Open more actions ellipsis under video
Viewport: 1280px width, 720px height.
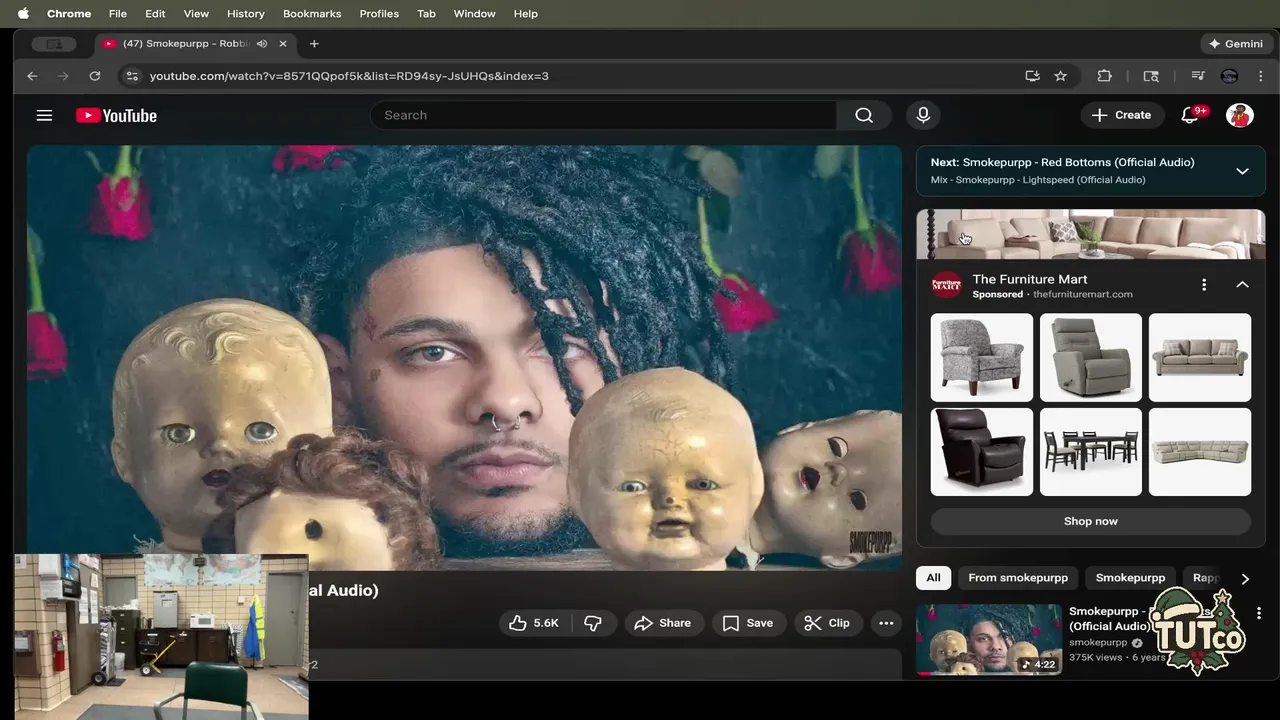click(886, 623)
